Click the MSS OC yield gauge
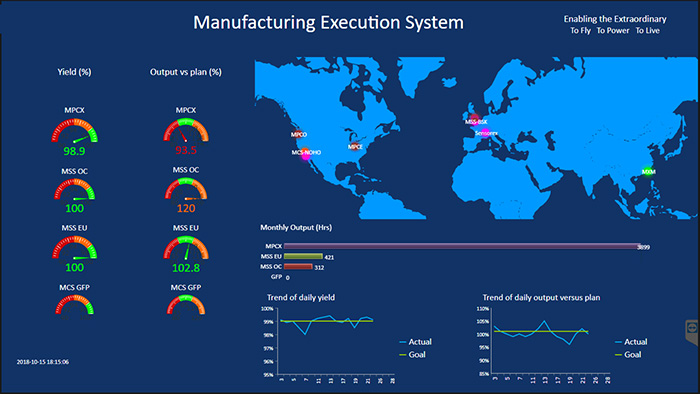 tap(75, 190)
